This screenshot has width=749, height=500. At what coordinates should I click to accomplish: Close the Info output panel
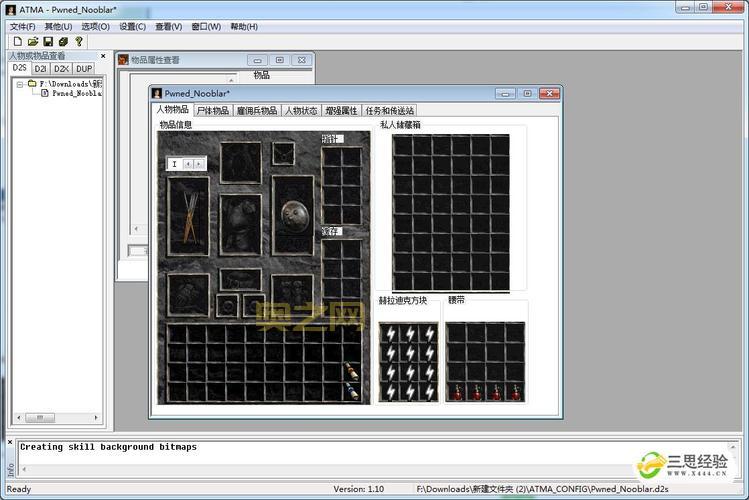point(10,442)
